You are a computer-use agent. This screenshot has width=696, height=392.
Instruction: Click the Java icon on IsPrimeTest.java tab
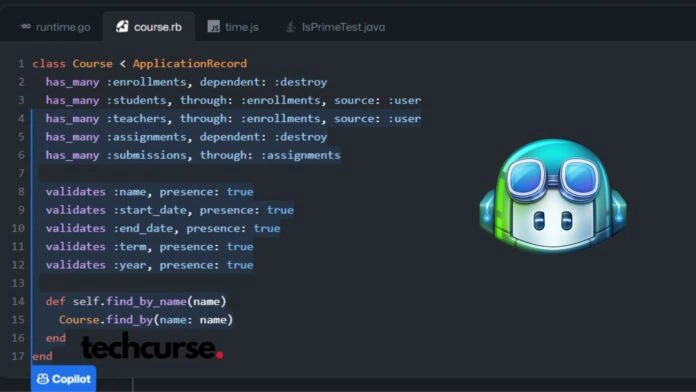(290, 27)
